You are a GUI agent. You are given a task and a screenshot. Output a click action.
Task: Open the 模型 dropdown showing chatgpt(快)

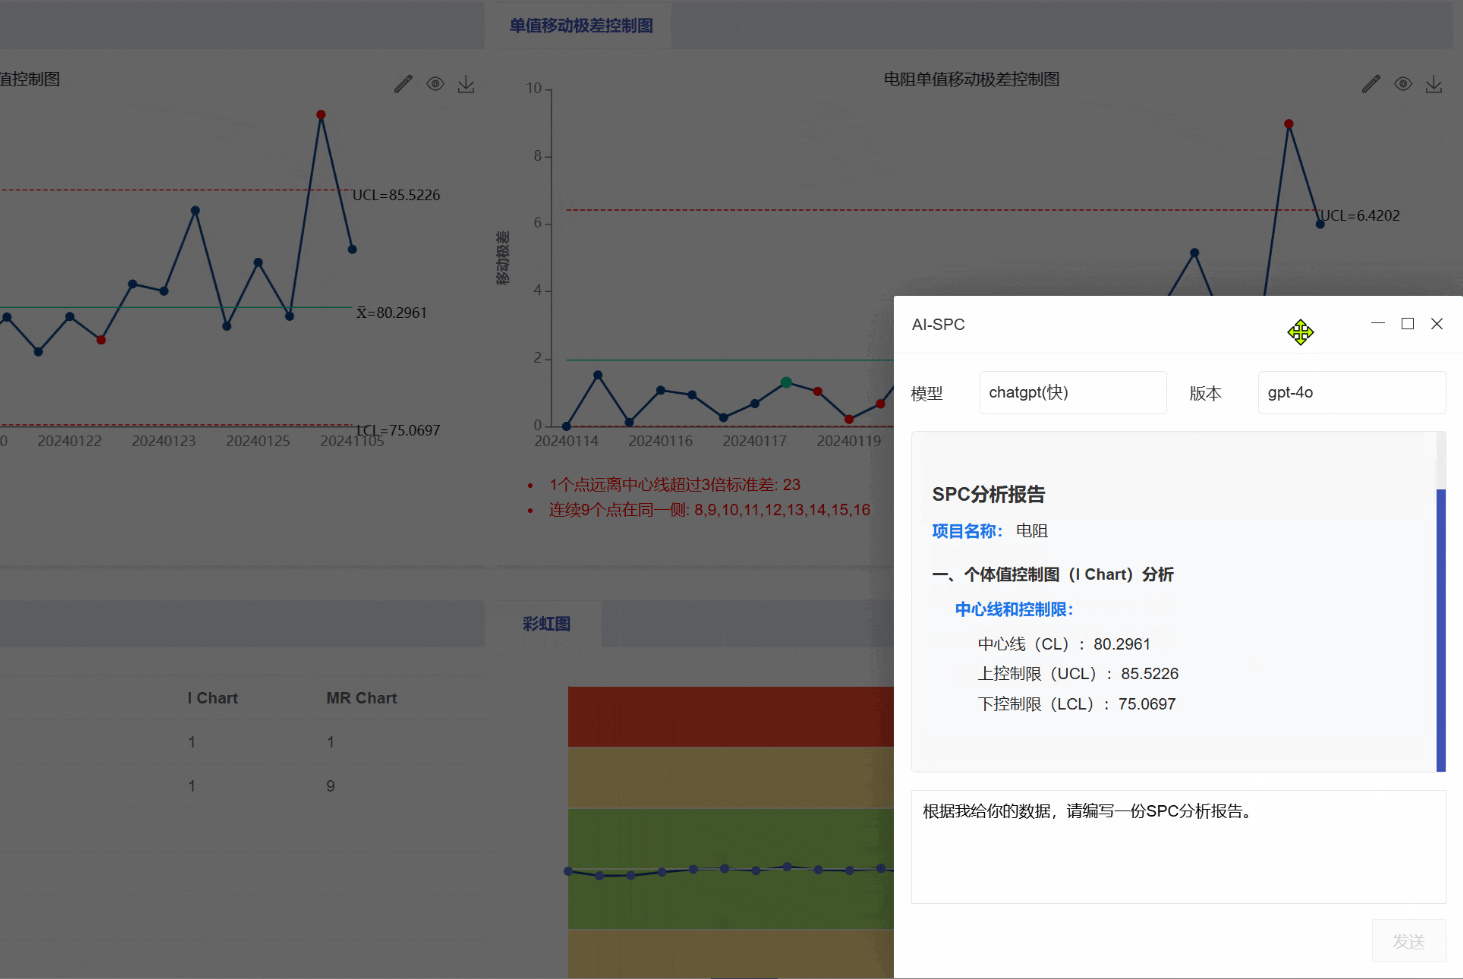(1072, 393)
